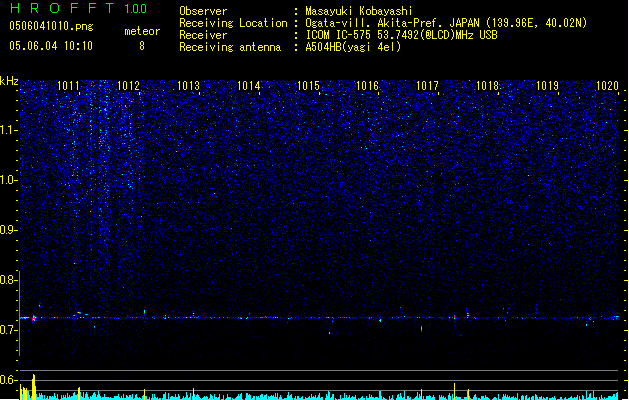Click the meteor count label
The image size is (629, 400).
coord(142,31)
